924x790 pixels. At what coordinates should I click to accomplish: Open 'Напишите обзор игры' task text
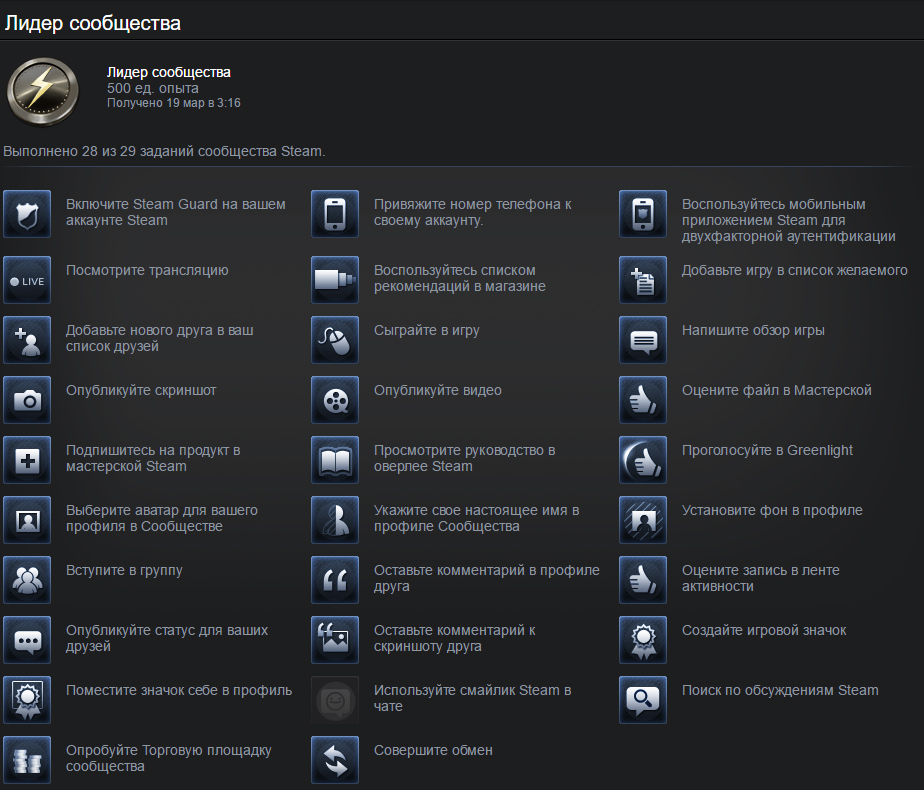click(753, 330)
